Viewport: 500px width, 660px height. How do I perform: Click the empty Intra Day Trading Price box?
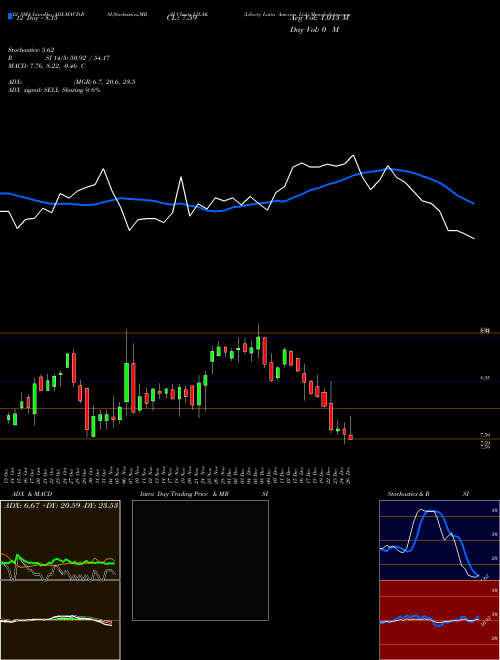click(200, 560)
